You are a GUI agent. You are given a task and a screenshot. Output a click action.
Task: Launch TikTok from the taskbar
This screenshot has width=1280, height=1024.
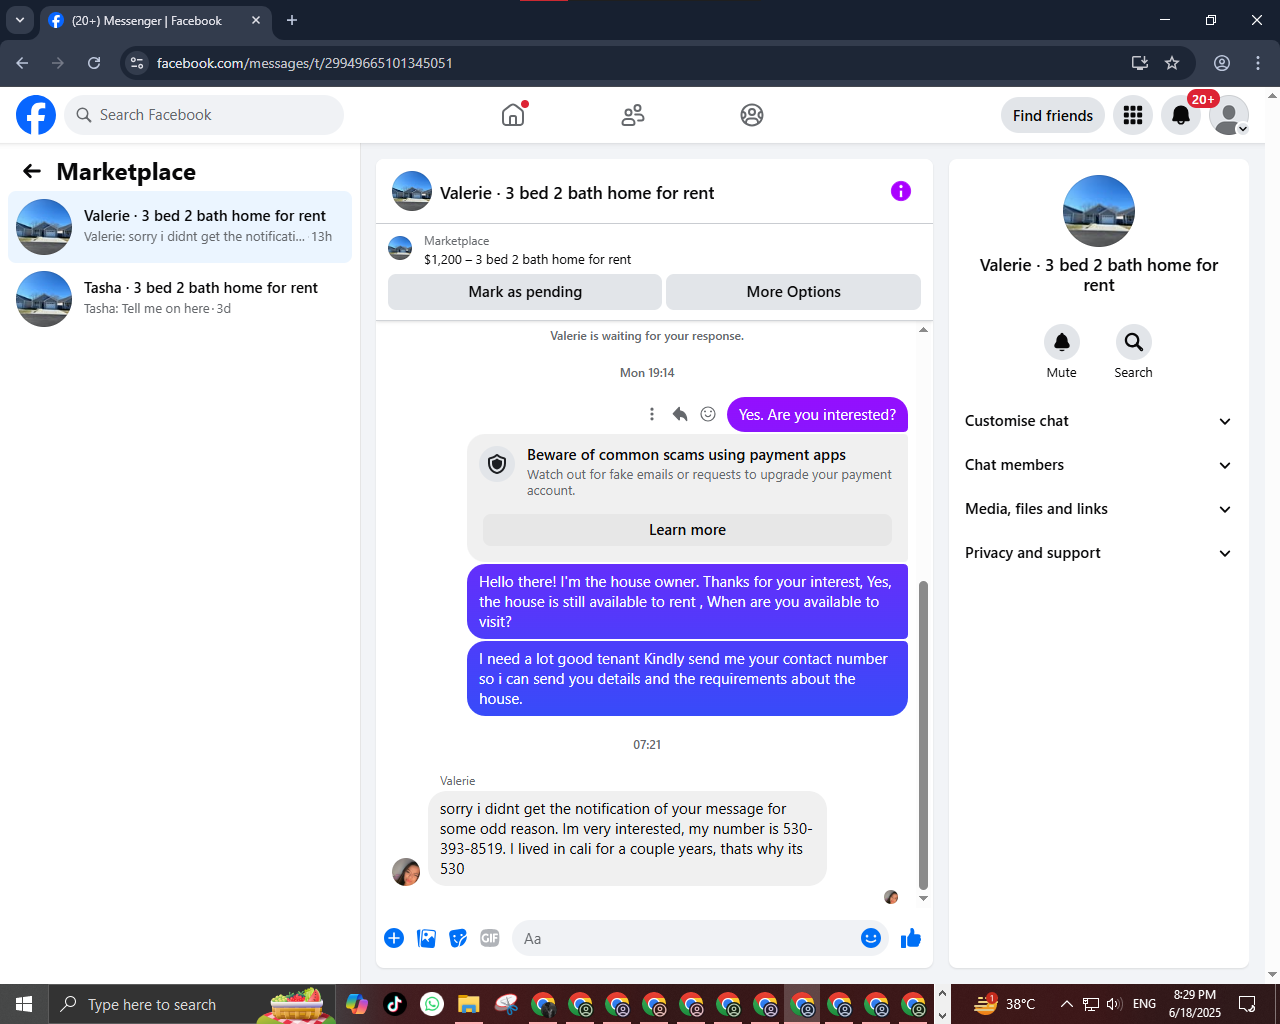(394, 1004)
